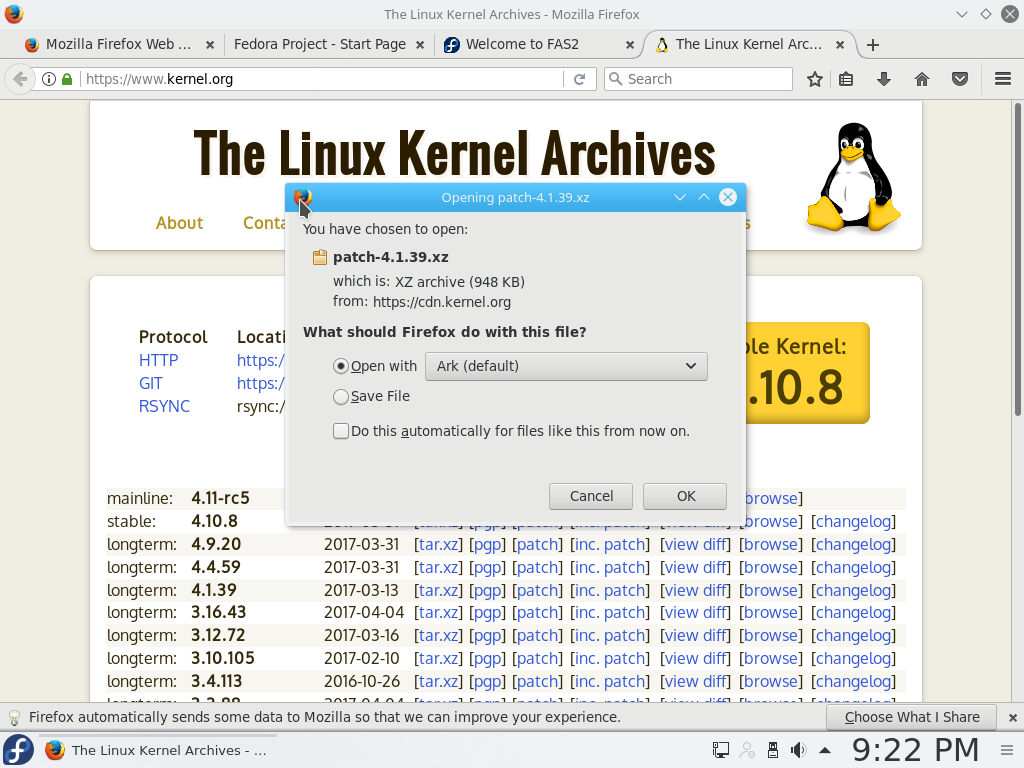This screenshot has height=768, width=1024.
Task: Close the Welcome to FAS2 tab
Action: coord(630,45)
